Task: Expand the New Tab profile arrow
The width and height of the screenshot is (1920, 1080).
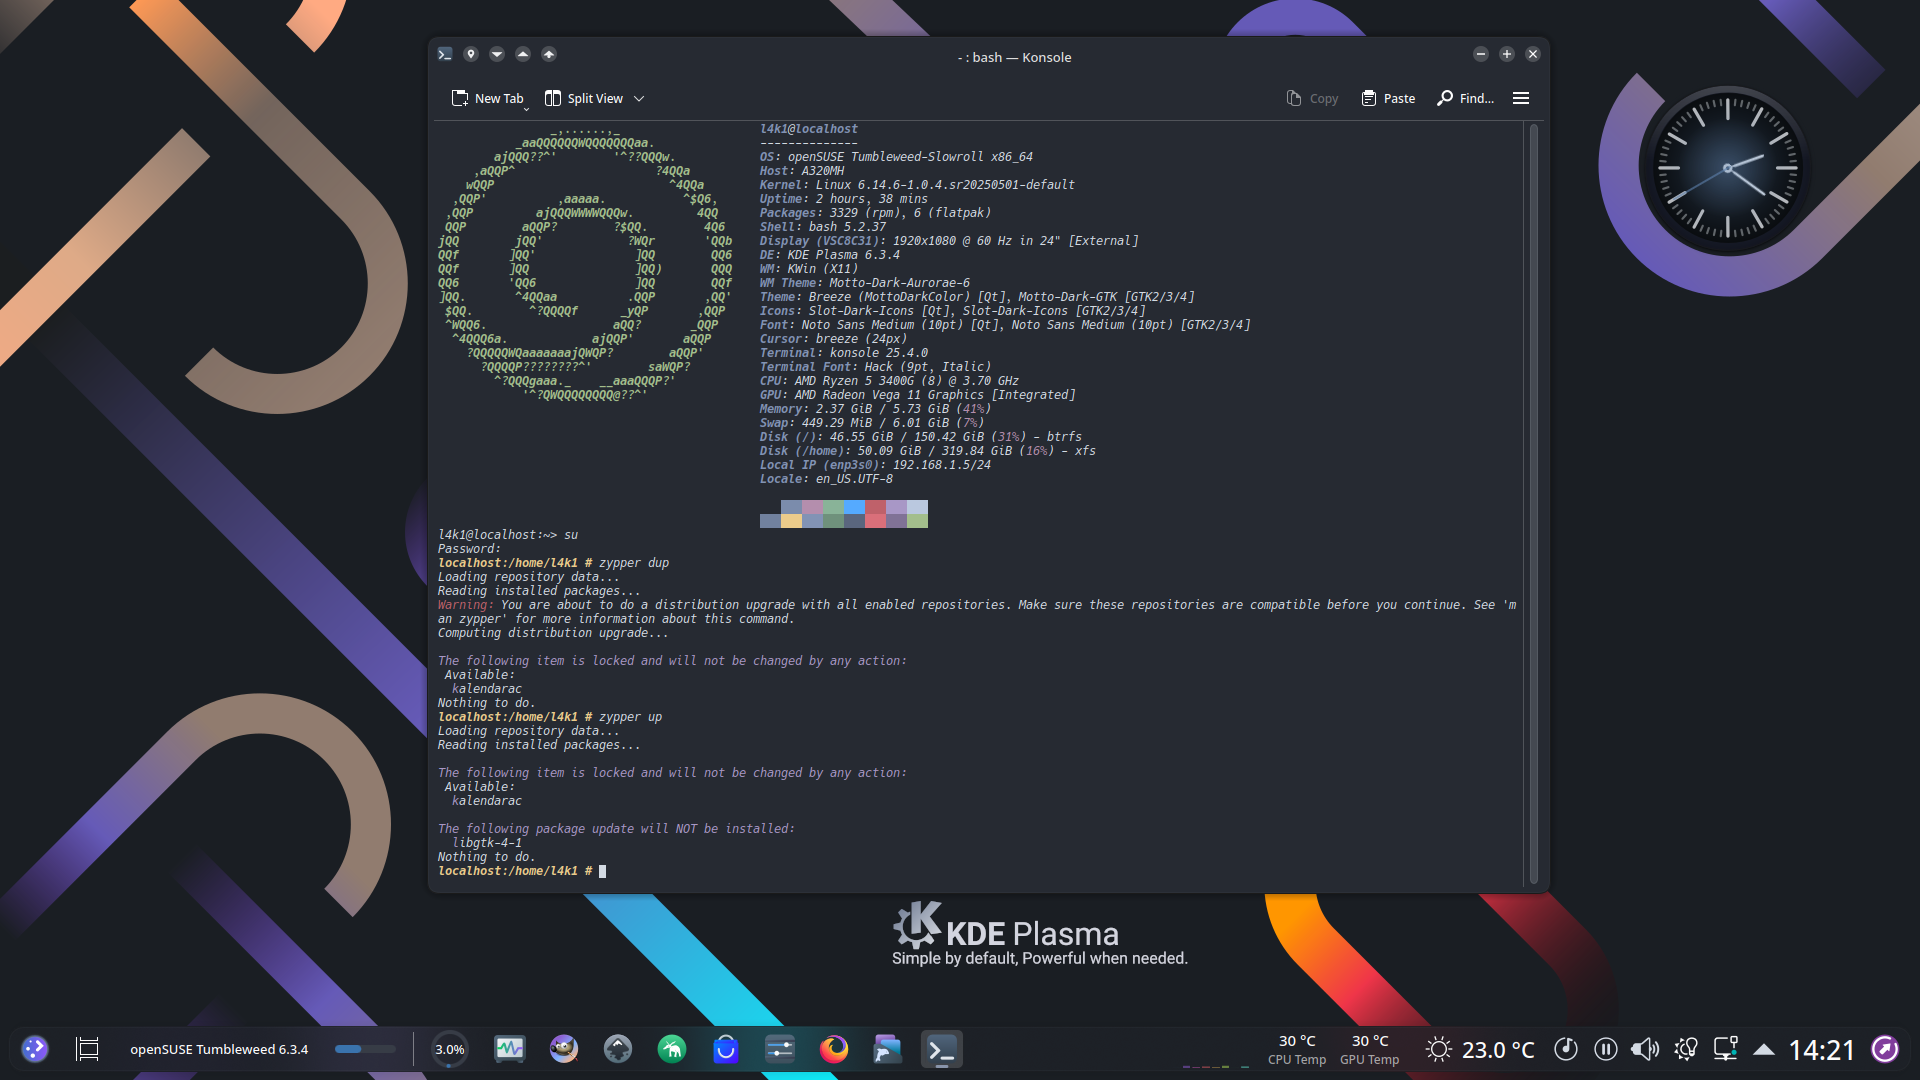Action: pos(526,108)
